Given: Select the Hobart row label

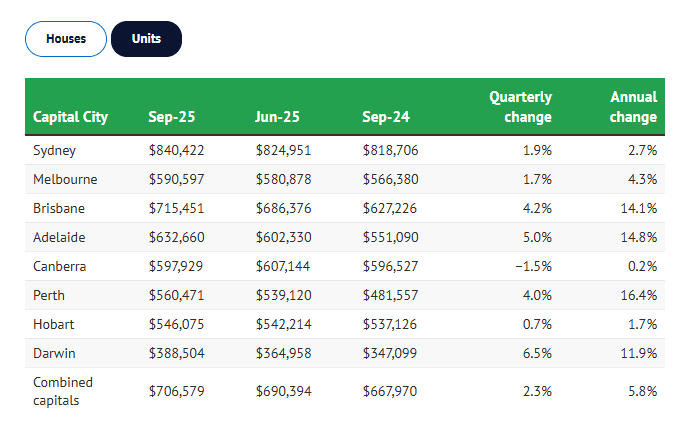Looking at the screenshot, I should pyautogui.click(x=53, y=324).
